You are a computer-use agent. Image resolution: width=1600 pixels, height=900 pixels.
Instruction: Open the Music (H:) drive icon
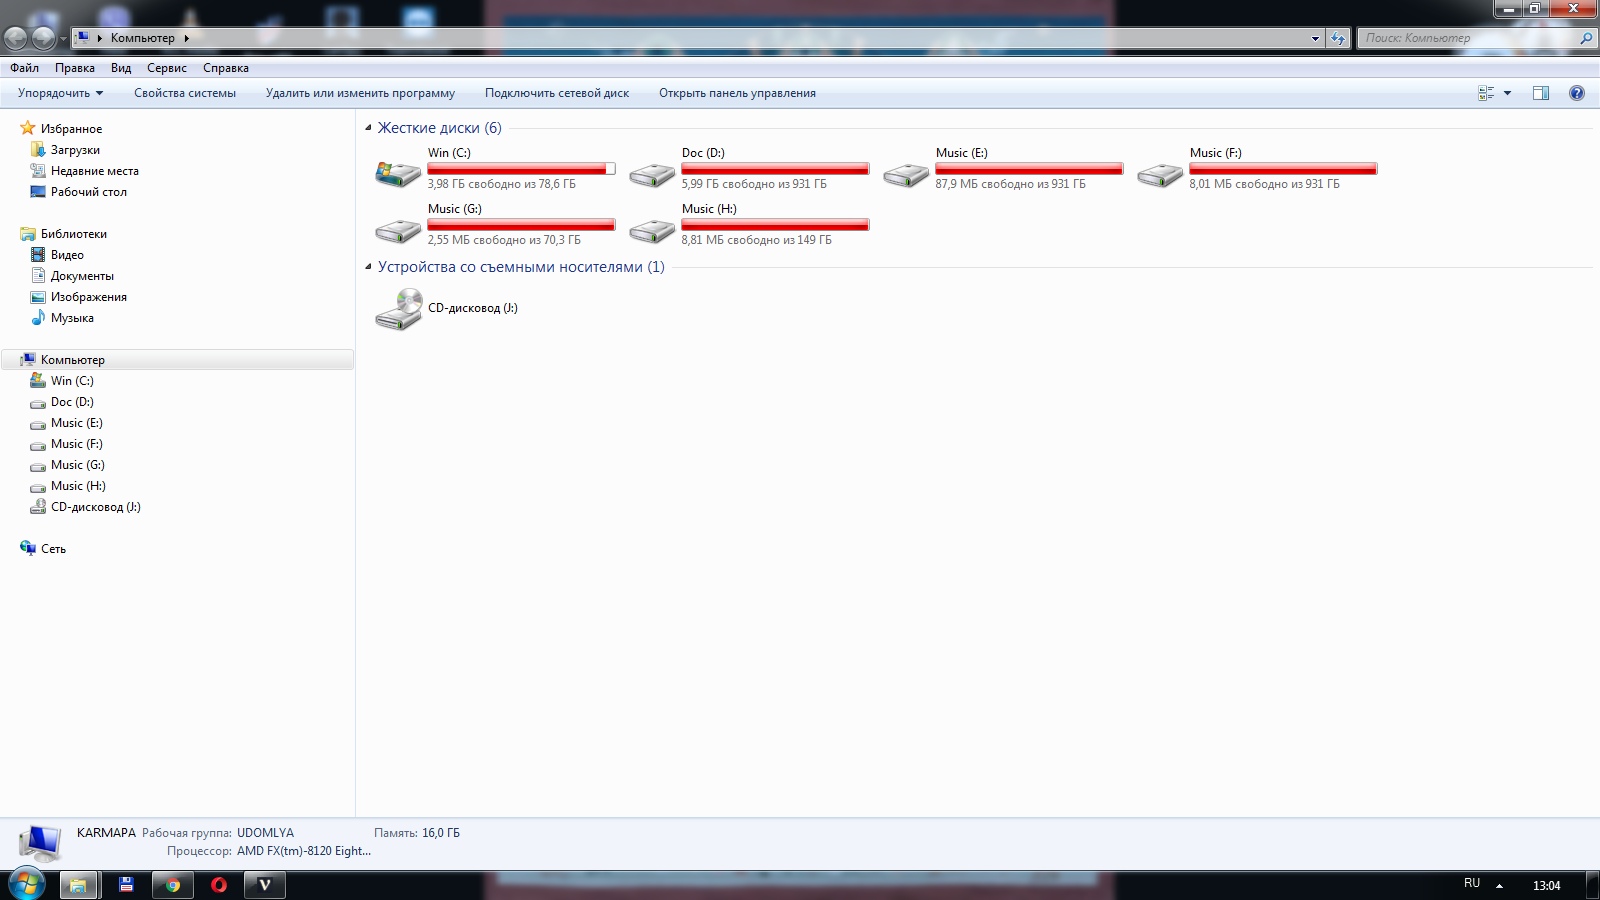tap(651, 230)
